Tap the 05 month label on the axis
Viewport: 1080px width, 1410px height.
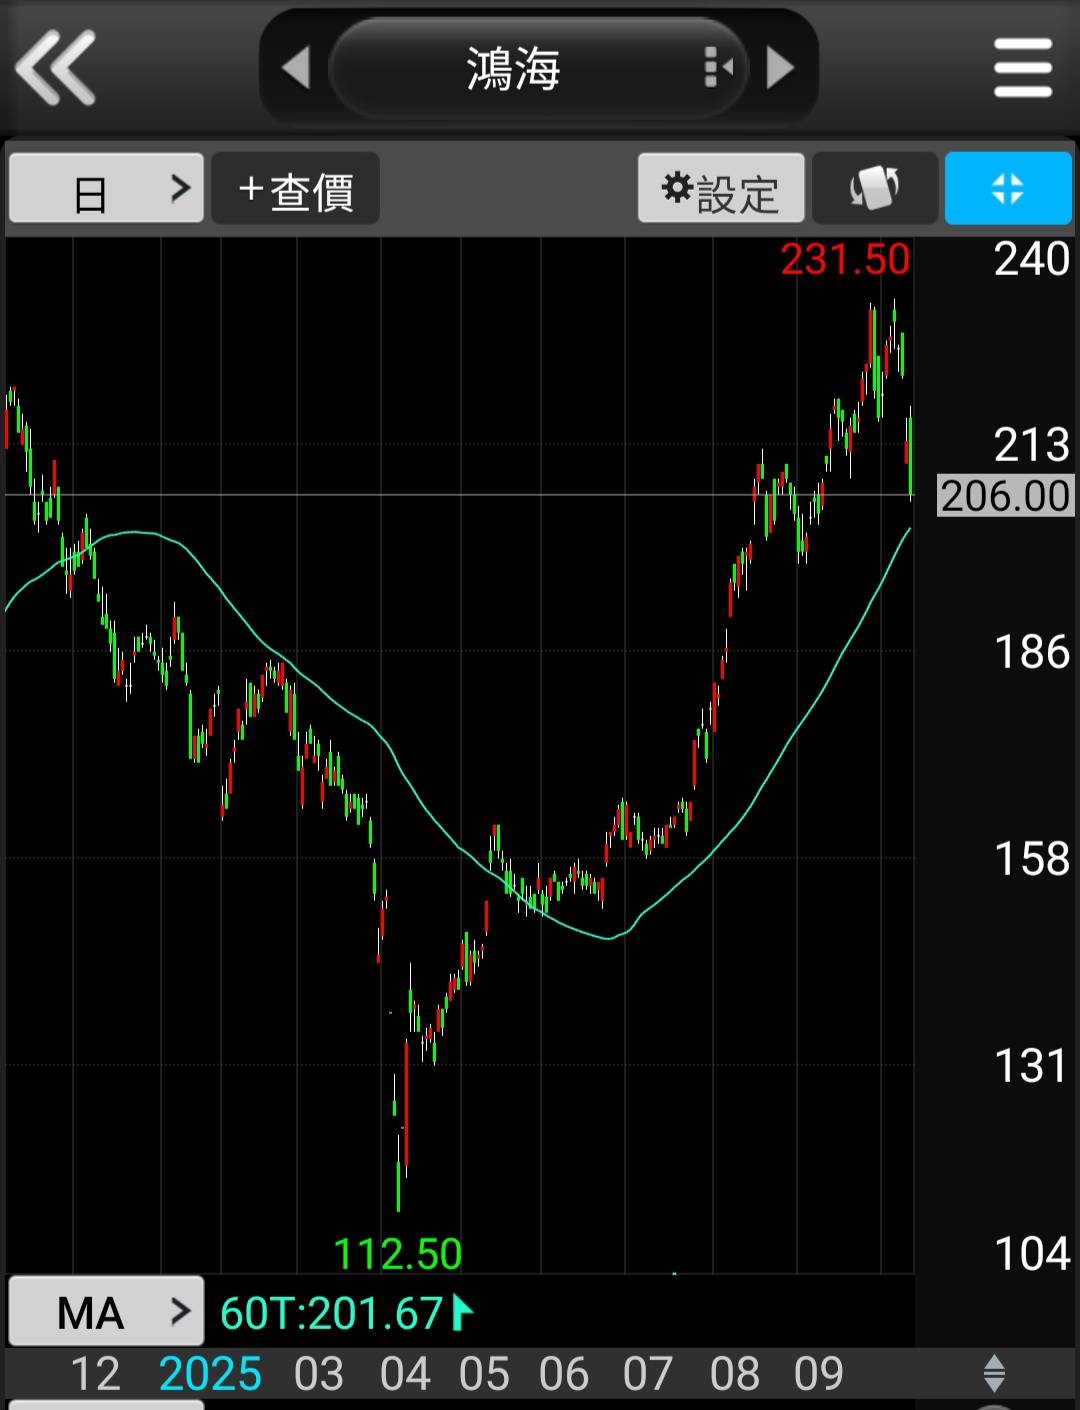(484, 1374)
